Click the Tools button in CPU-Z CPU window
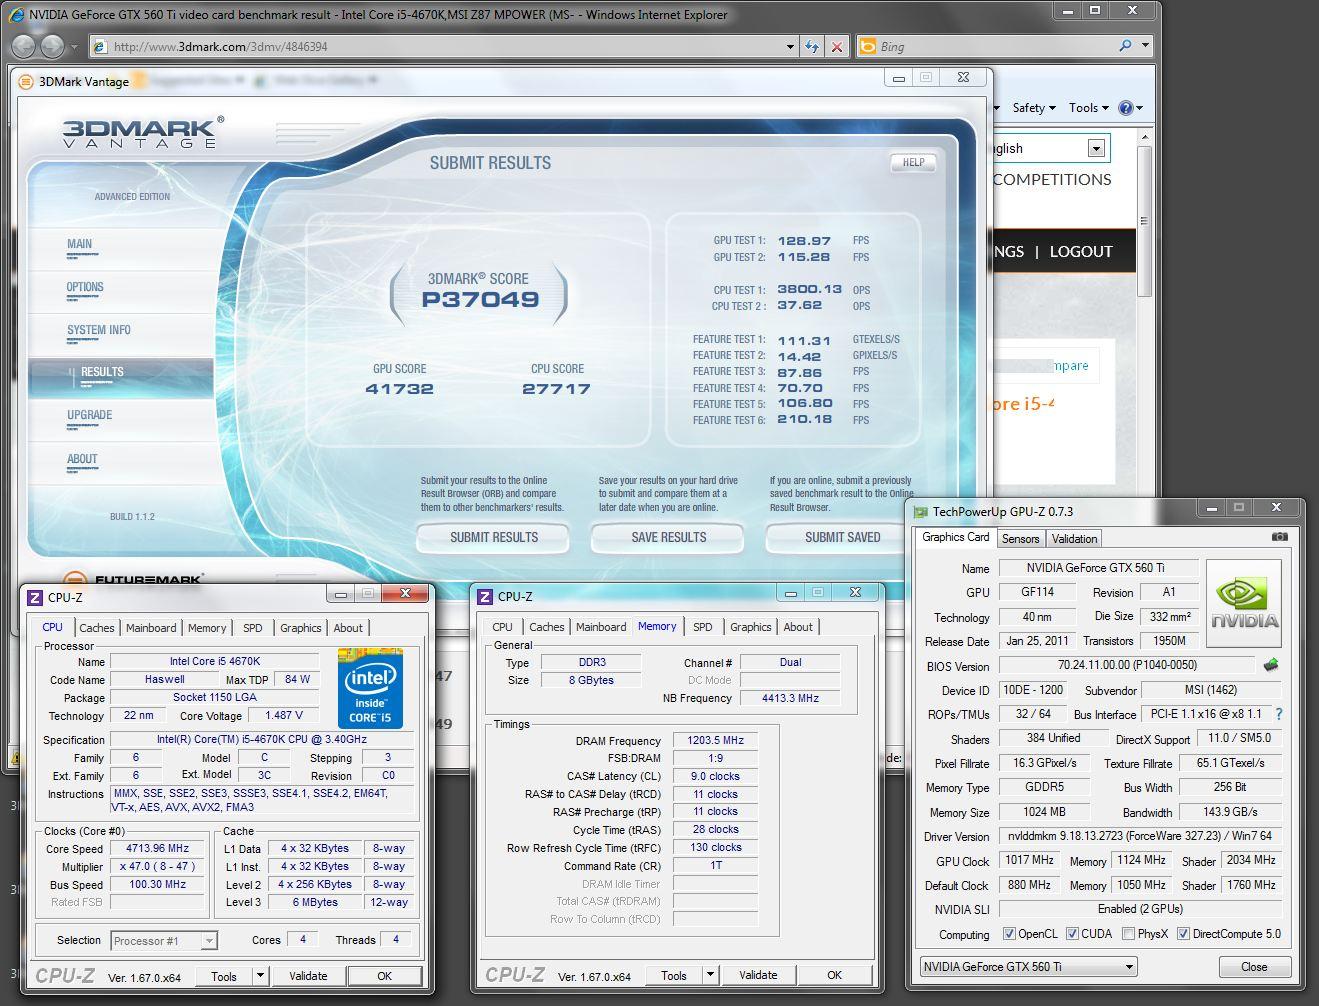Screen dimensions: 1319x1006 coord(224,976)
